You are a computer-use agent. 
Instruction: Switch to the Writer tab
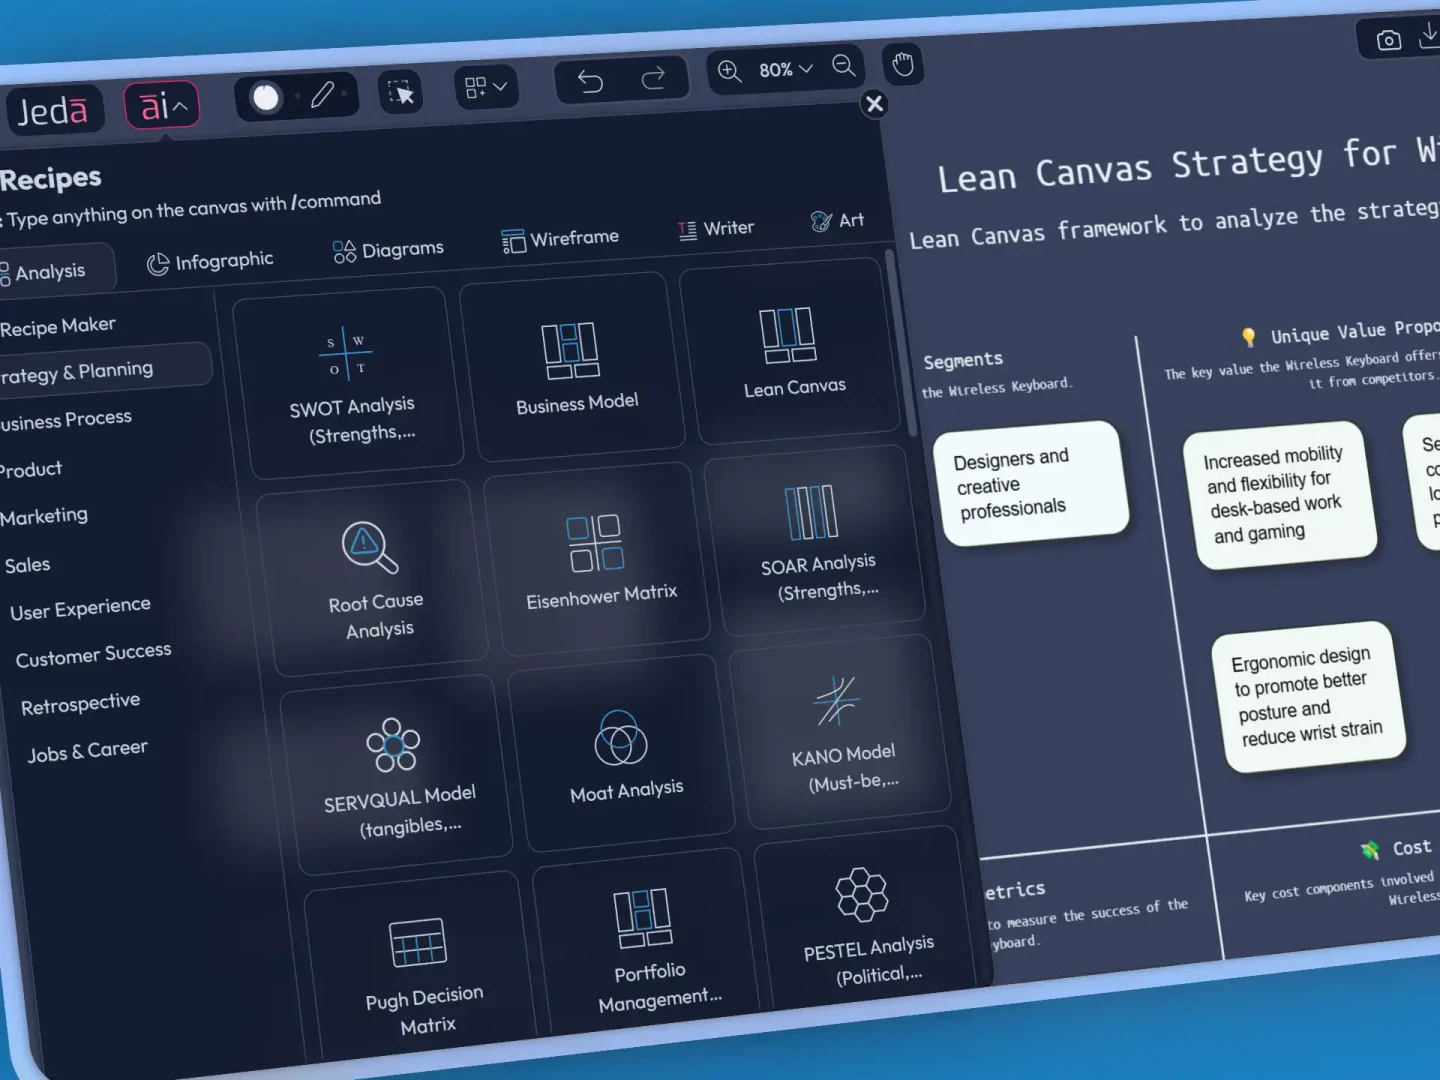(x=715, y=228)
